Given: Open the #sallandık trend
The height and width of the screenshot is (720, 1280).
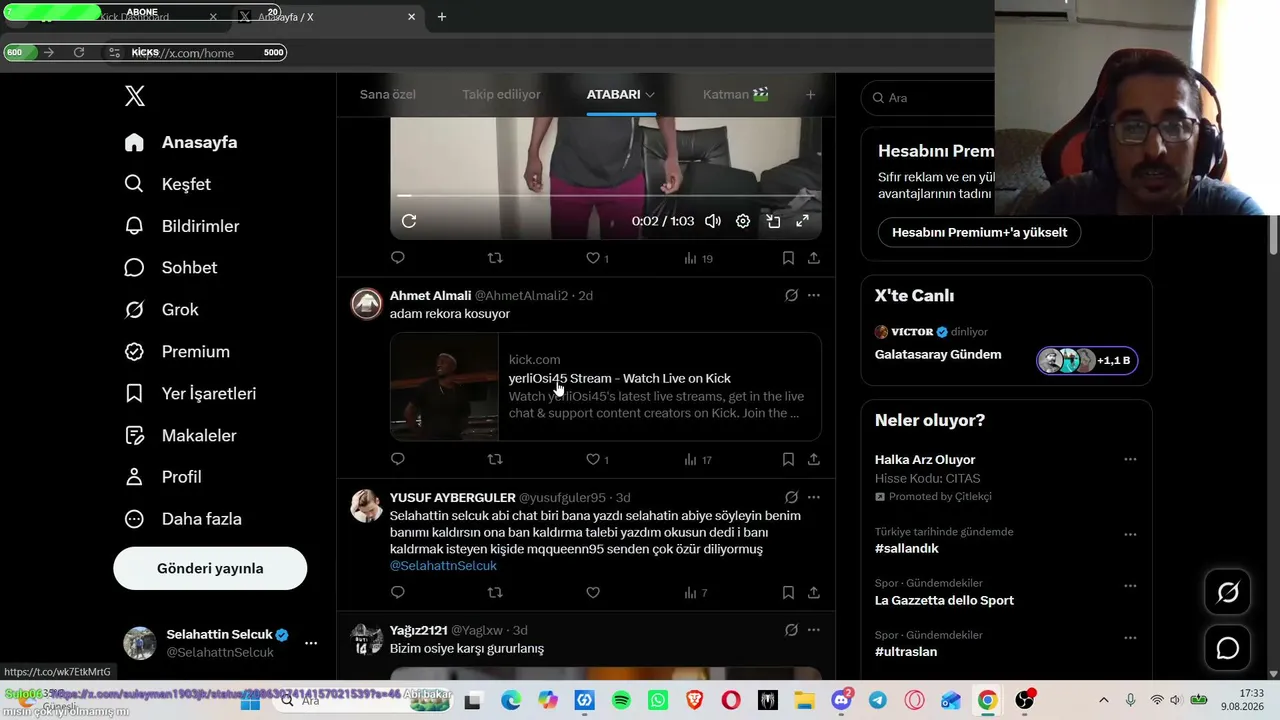Looking at the screenshot, I should (907, 549).
